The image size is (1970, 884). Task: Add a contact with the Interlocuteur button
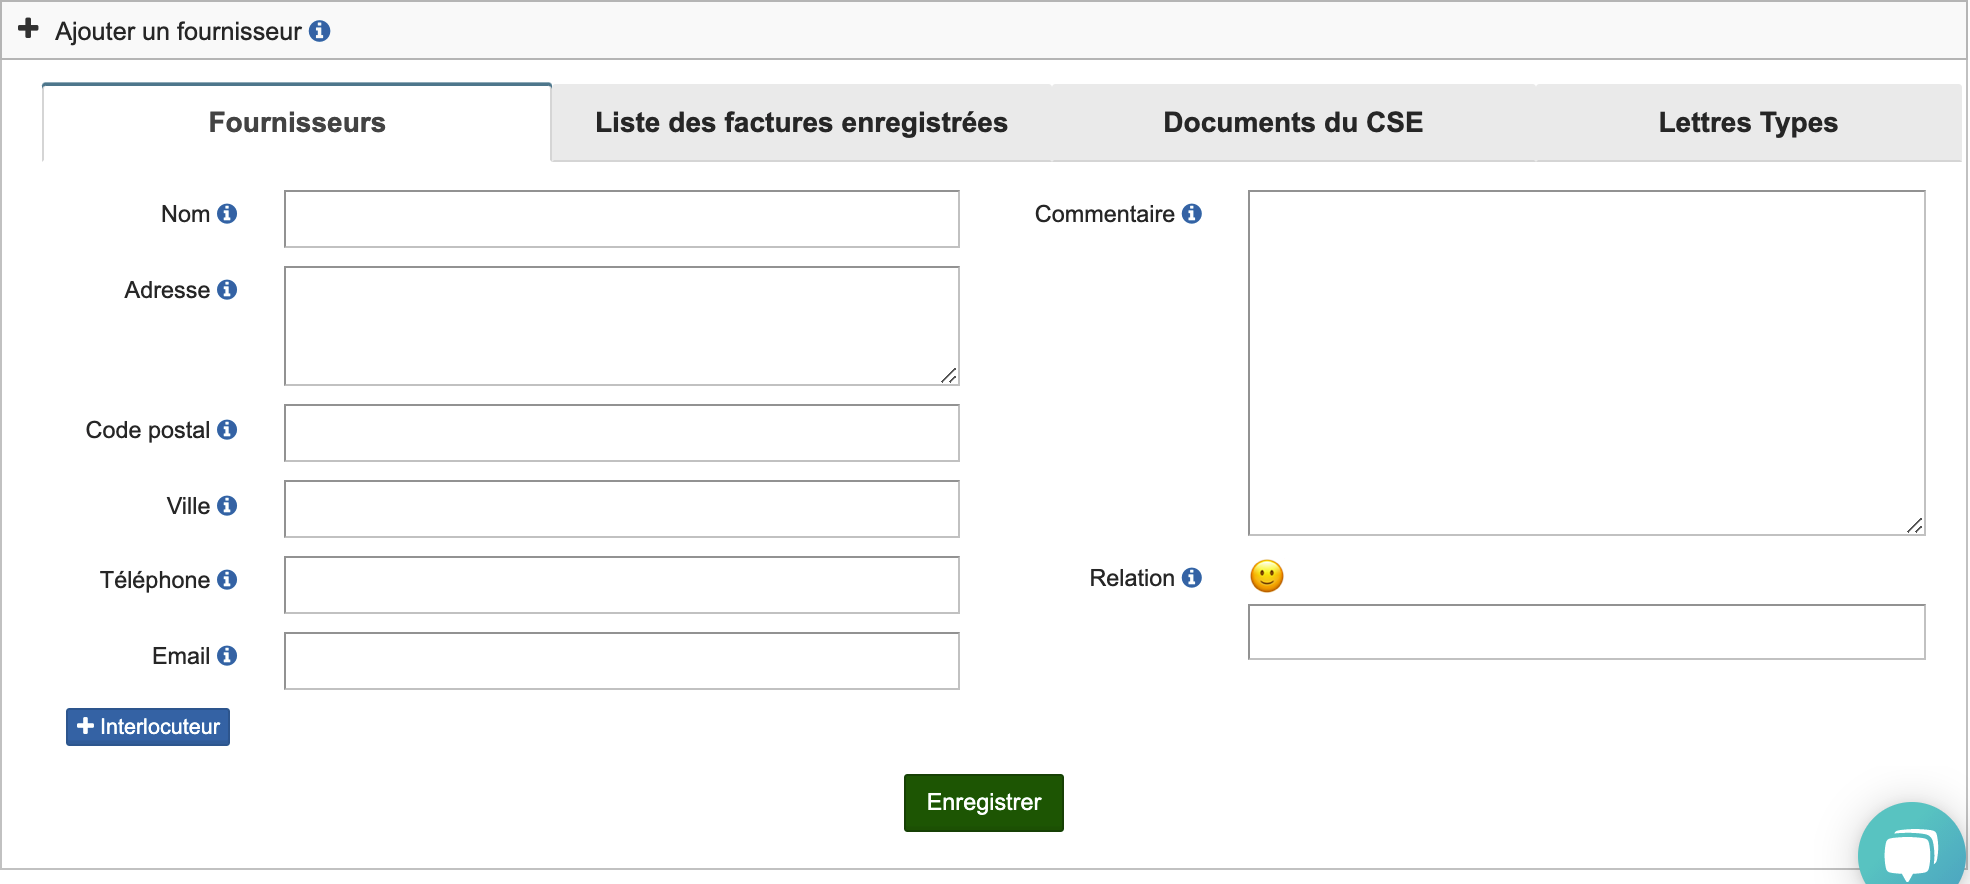click(148, 727)
